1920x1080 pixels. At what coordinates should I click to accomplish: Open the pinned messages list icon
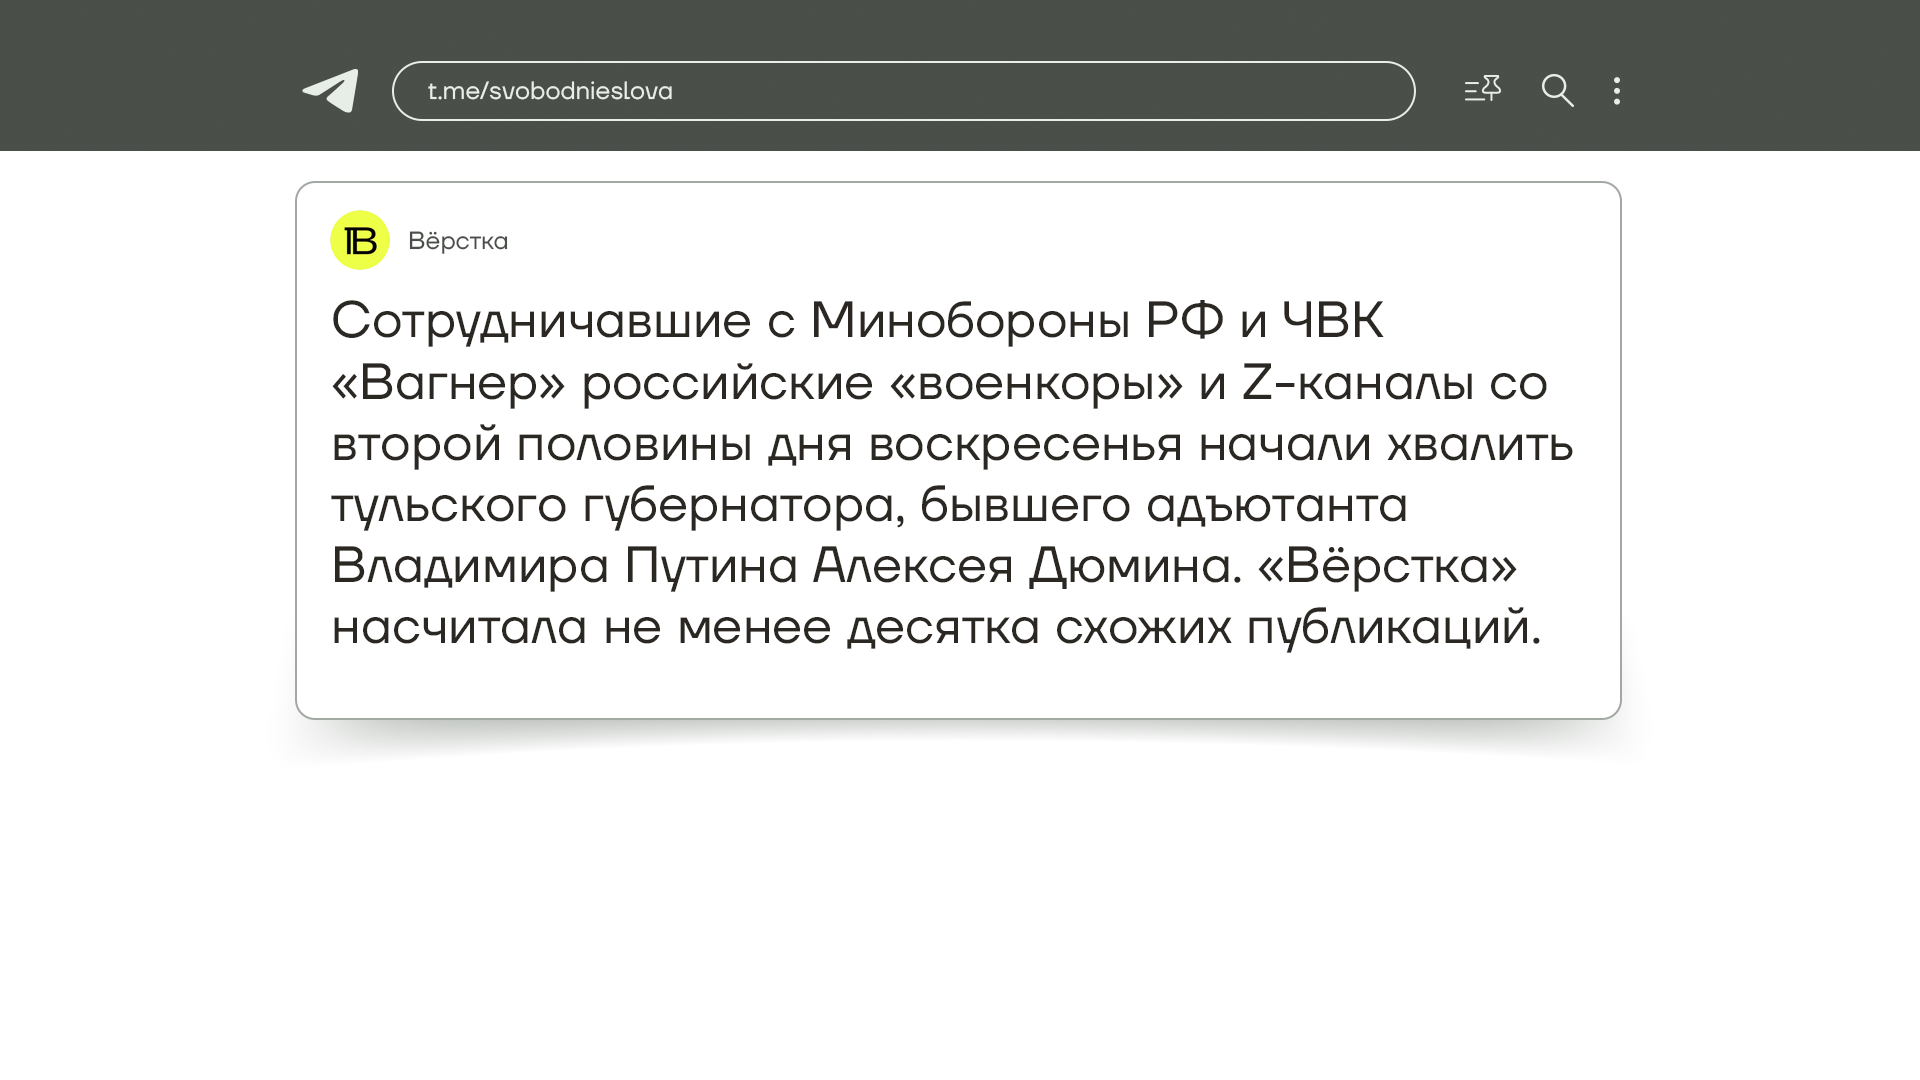point(1482,90)
